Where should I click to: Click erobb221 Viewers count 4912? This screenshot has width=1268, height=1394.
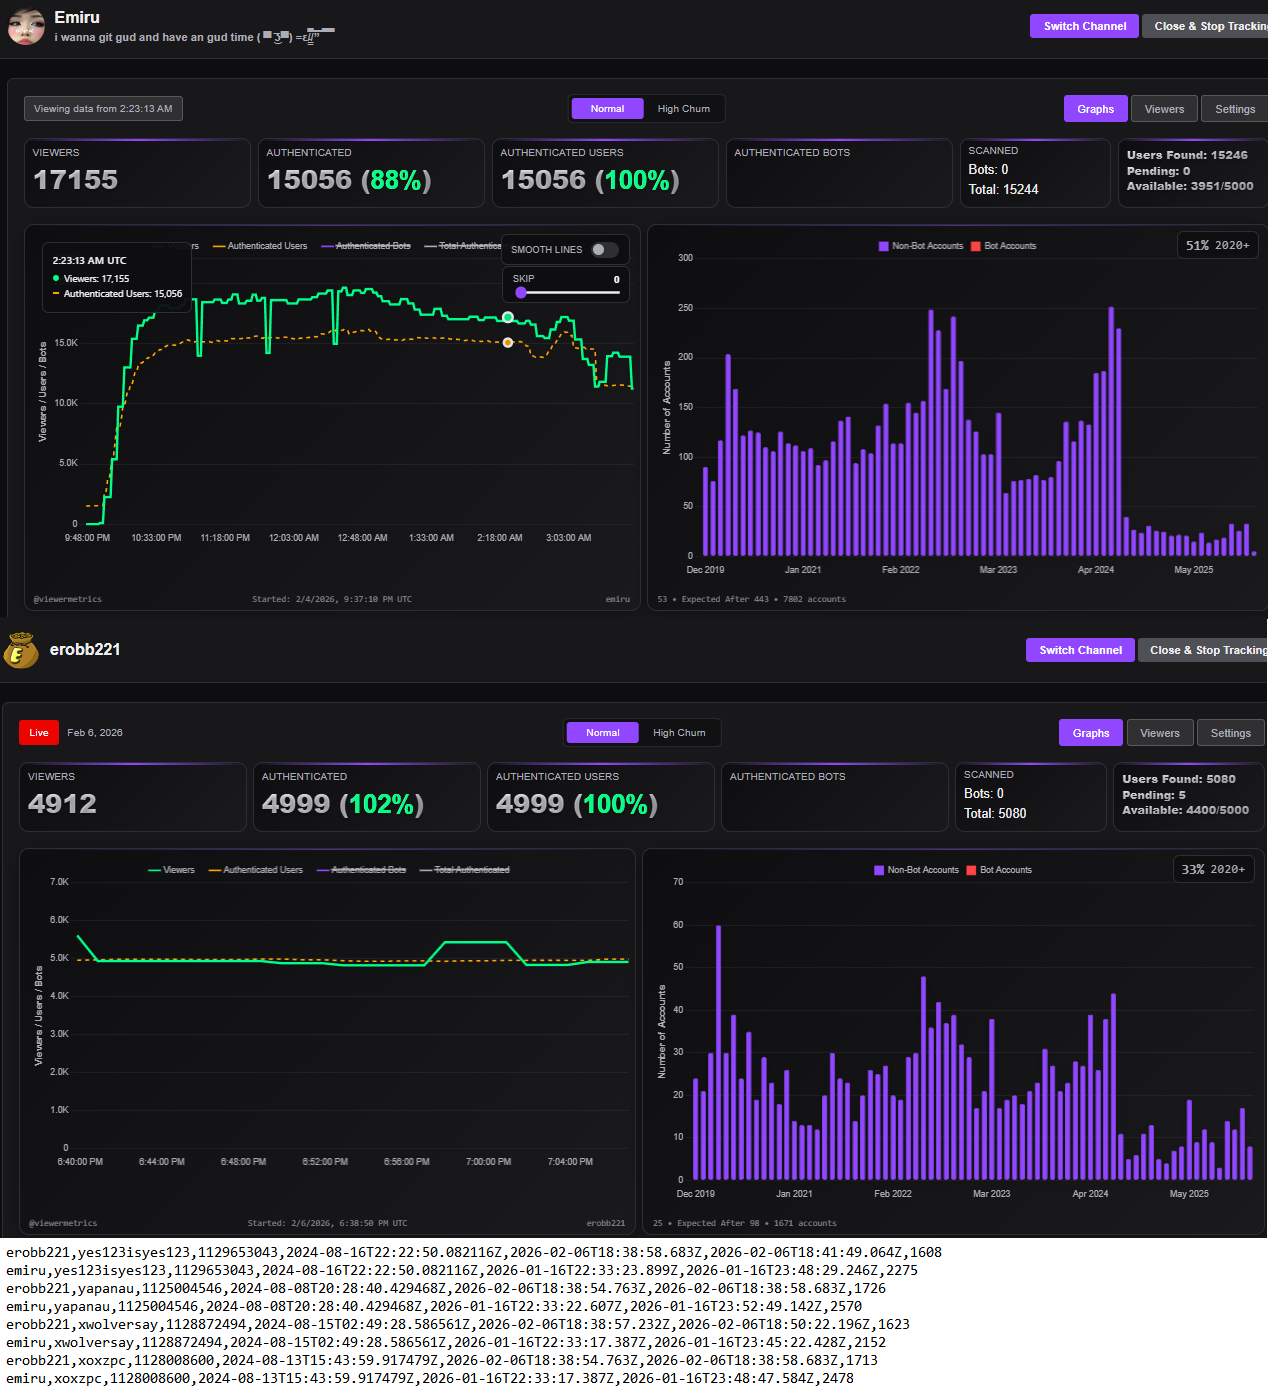point(62,804)
